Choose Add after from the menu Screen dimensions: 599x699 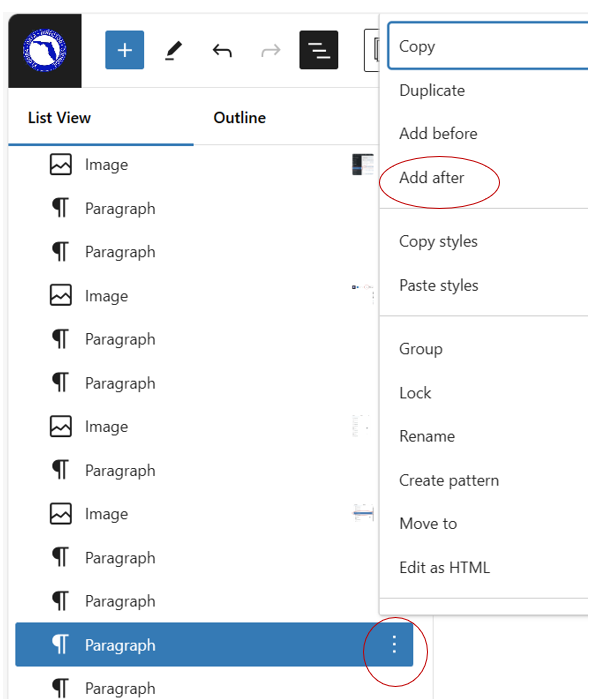tap(431, 177)
